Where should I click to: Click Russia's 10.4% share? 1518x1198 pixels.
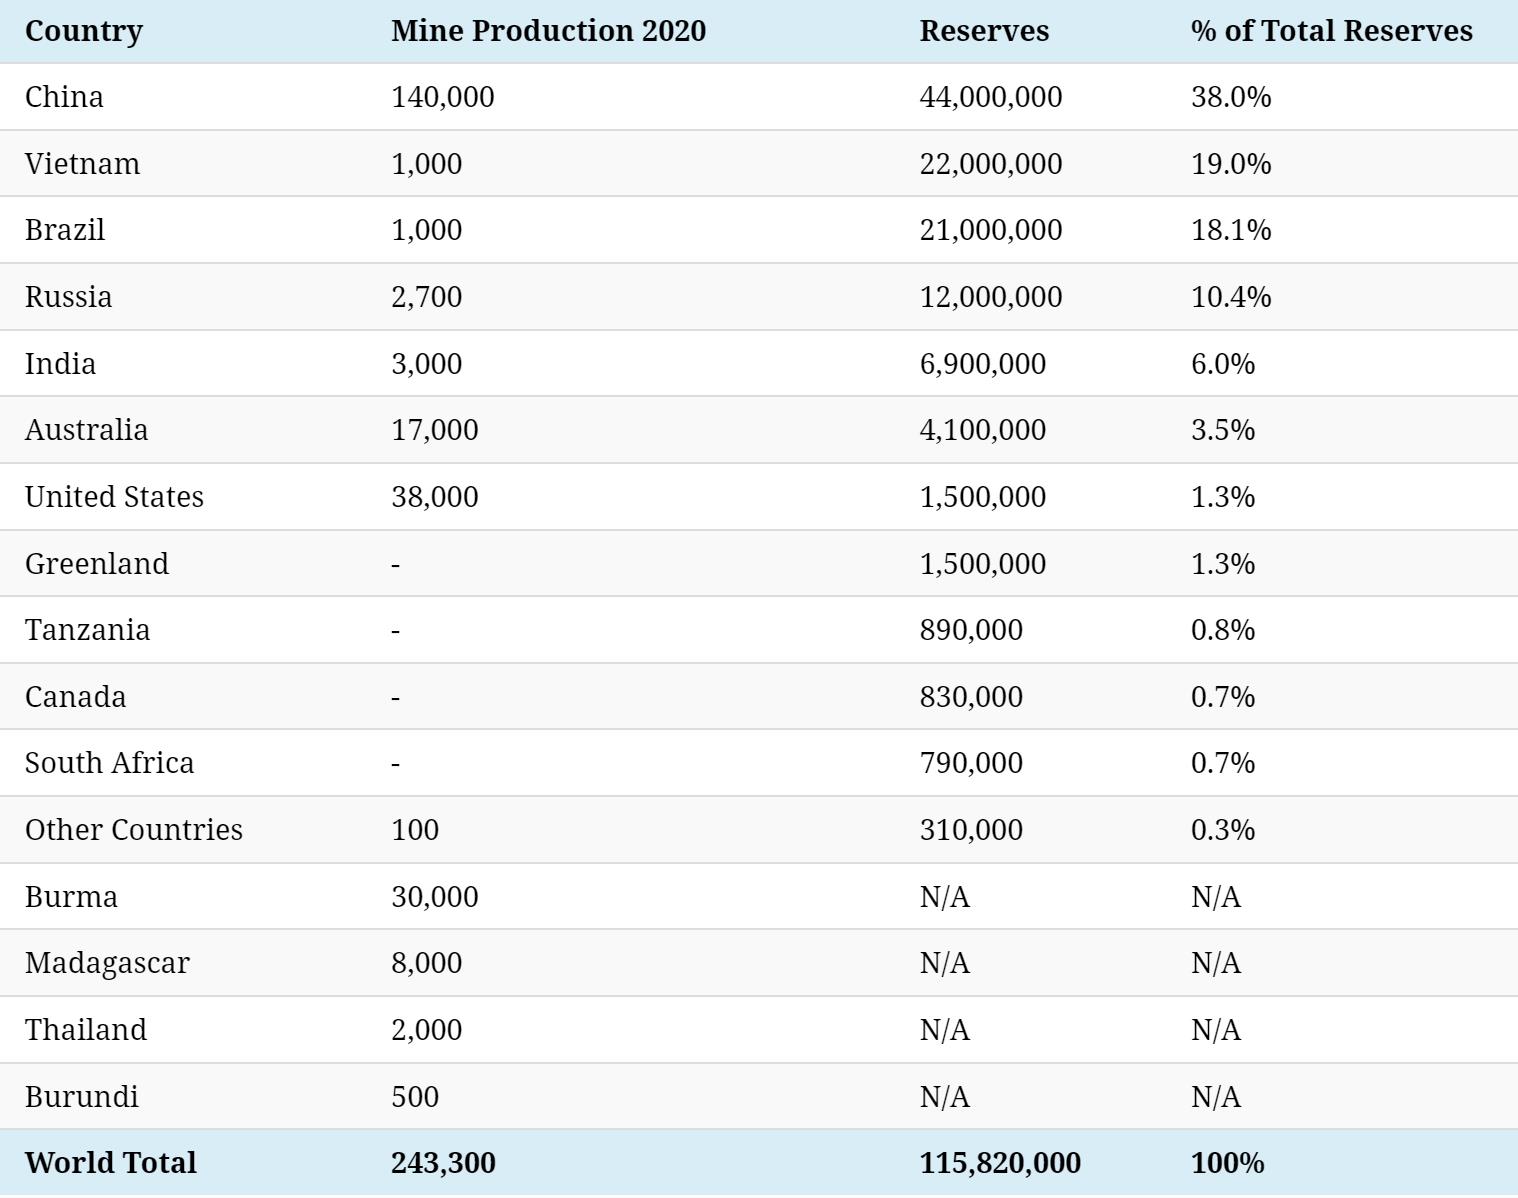coord(1231,297)
